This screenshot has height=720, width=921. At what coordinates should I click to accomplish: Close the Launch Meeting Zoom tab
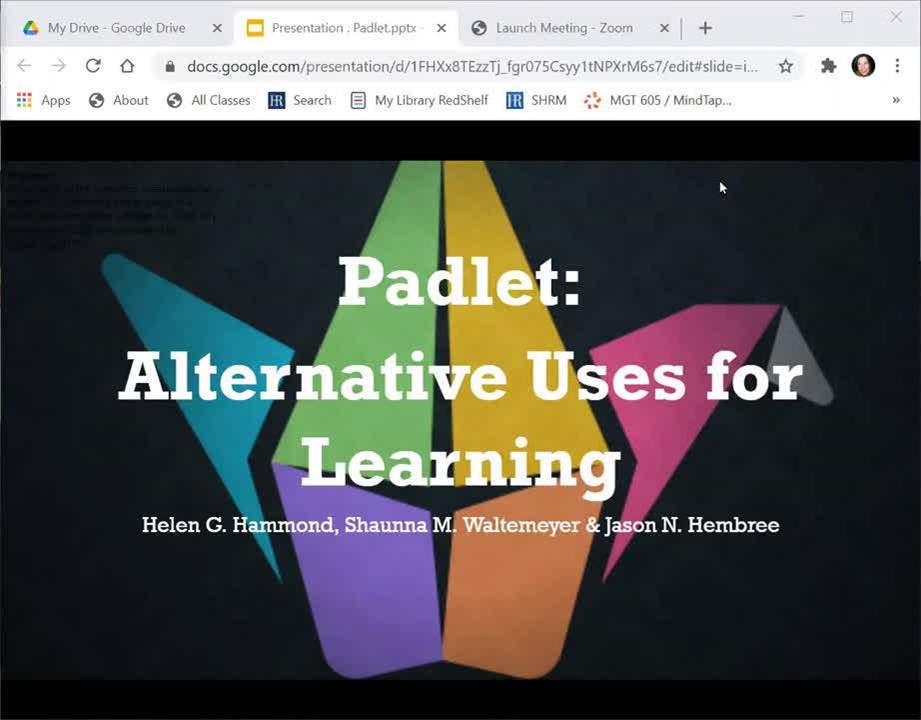pyautogui.click(x=664, y=28)
